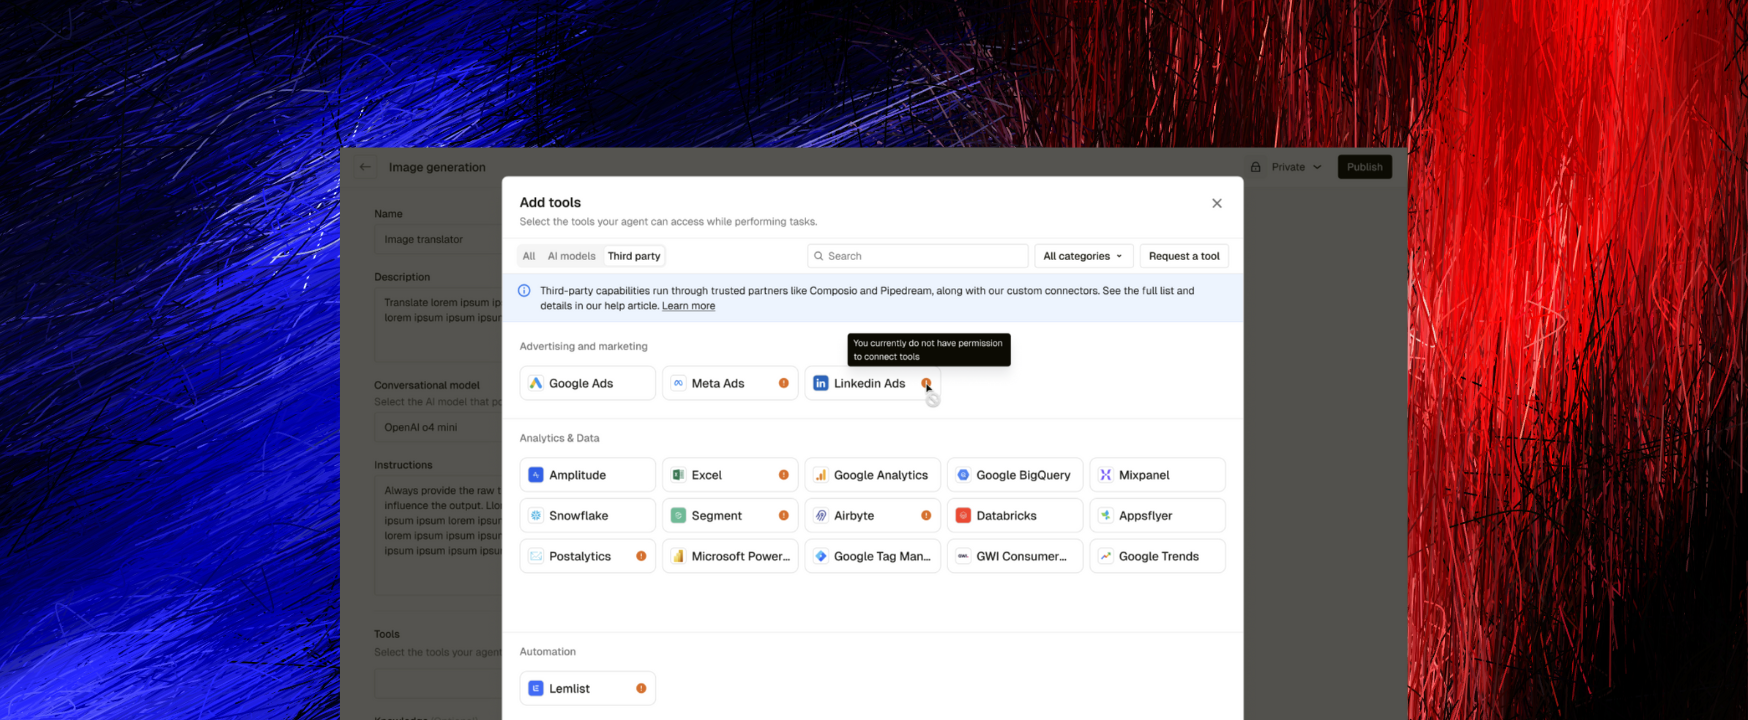This screenshot has height=720, width=1748.
Task: Click the Meta Ads logo icon
Action: click(x=678, y=383)
